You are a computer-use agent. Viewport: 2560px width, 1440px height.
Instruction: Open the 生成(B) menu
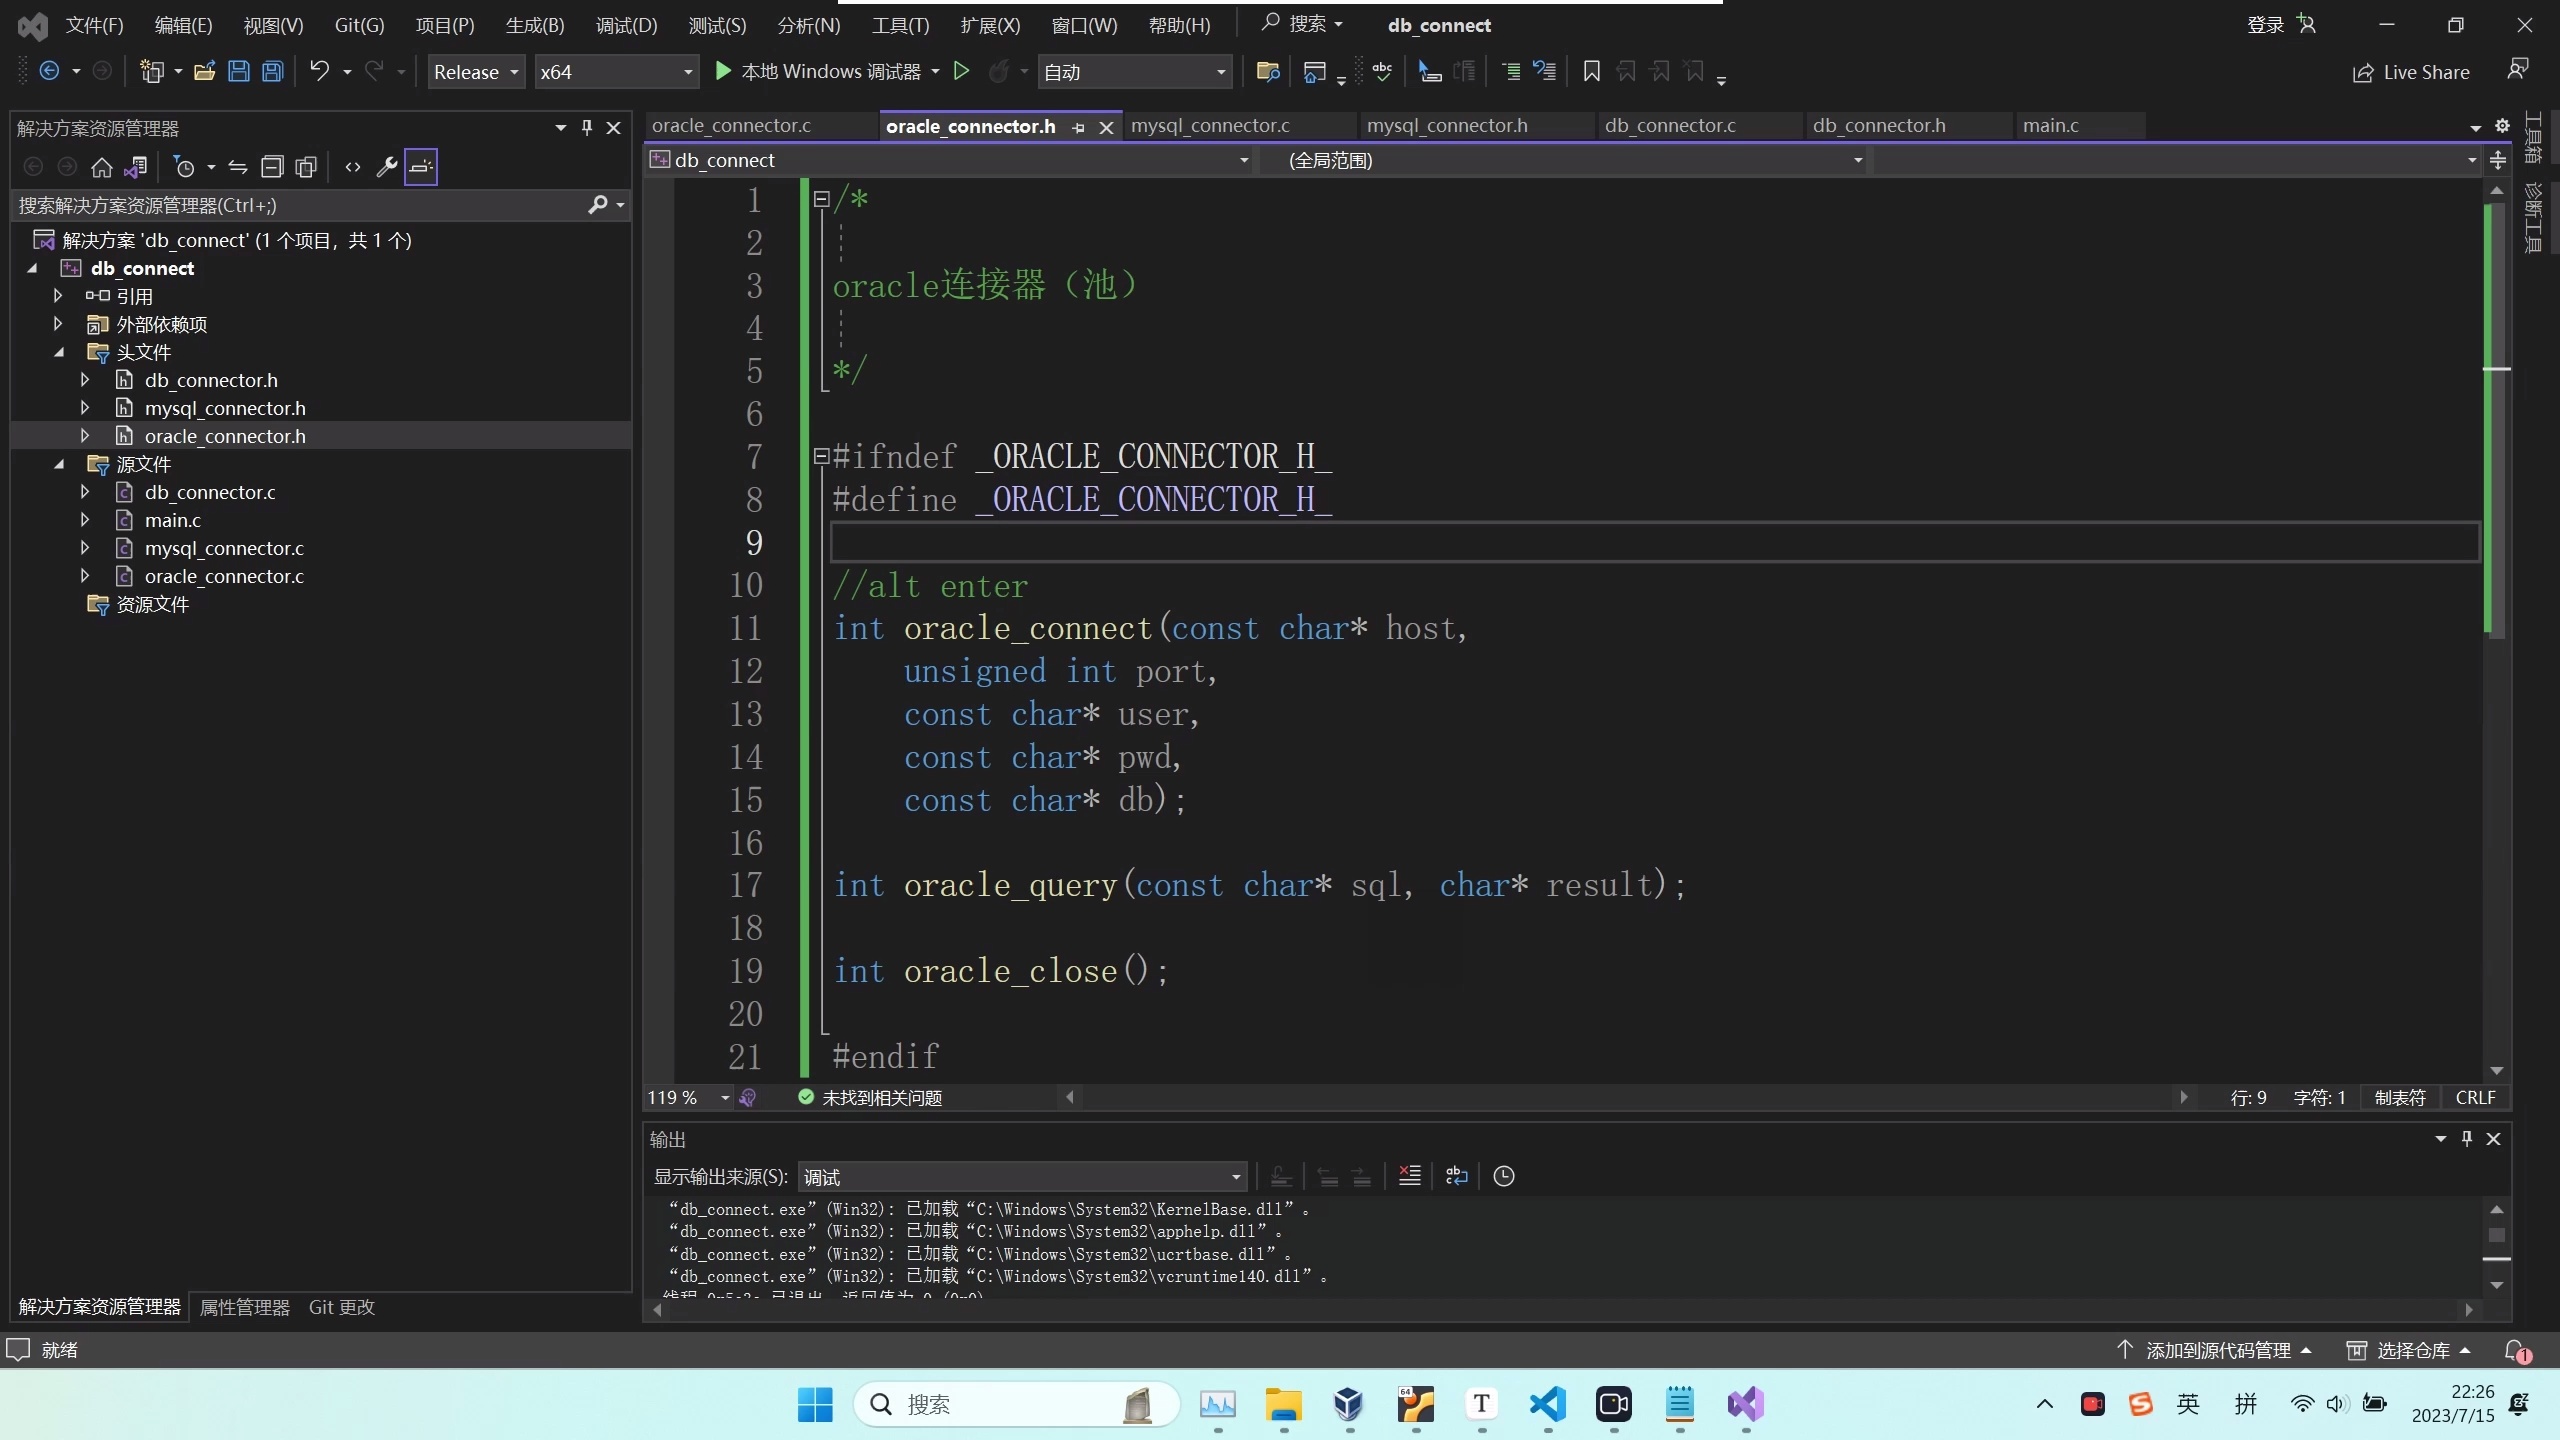(x=535, y=25)
